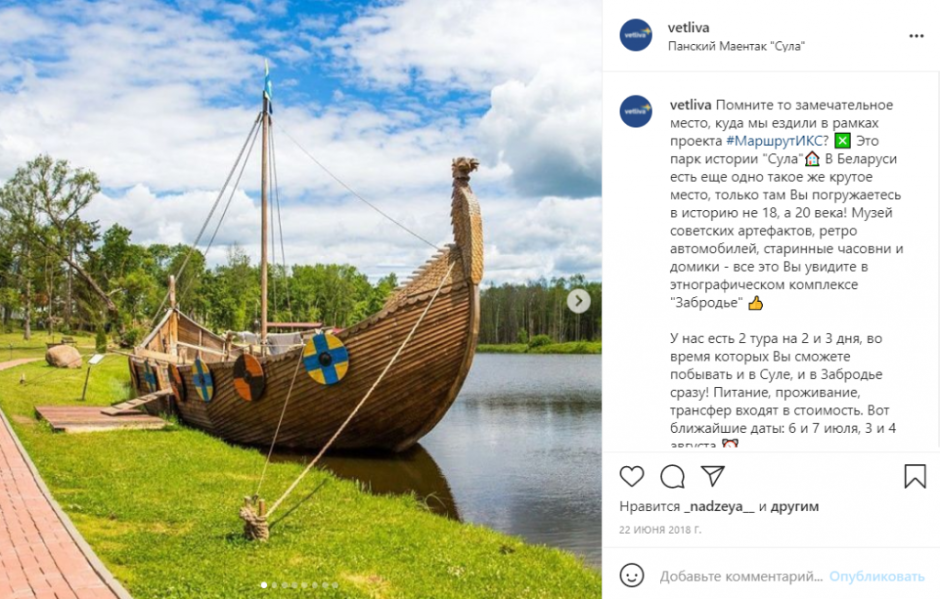Like the post with the heart icon
This screenshot has height=599, width=940.
[x=631, y=477]
